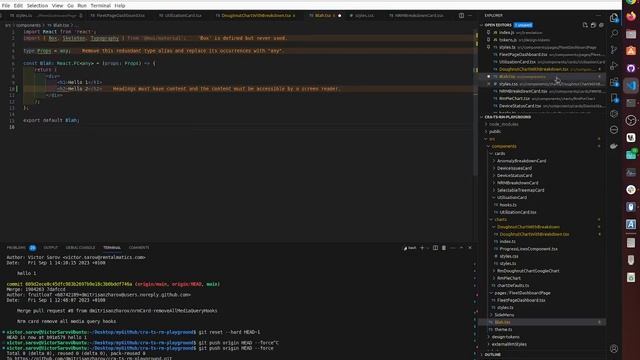Screen dimensions: 640x360
Task: Open the Accounts icon in activity bar
Action: point(614,349)
